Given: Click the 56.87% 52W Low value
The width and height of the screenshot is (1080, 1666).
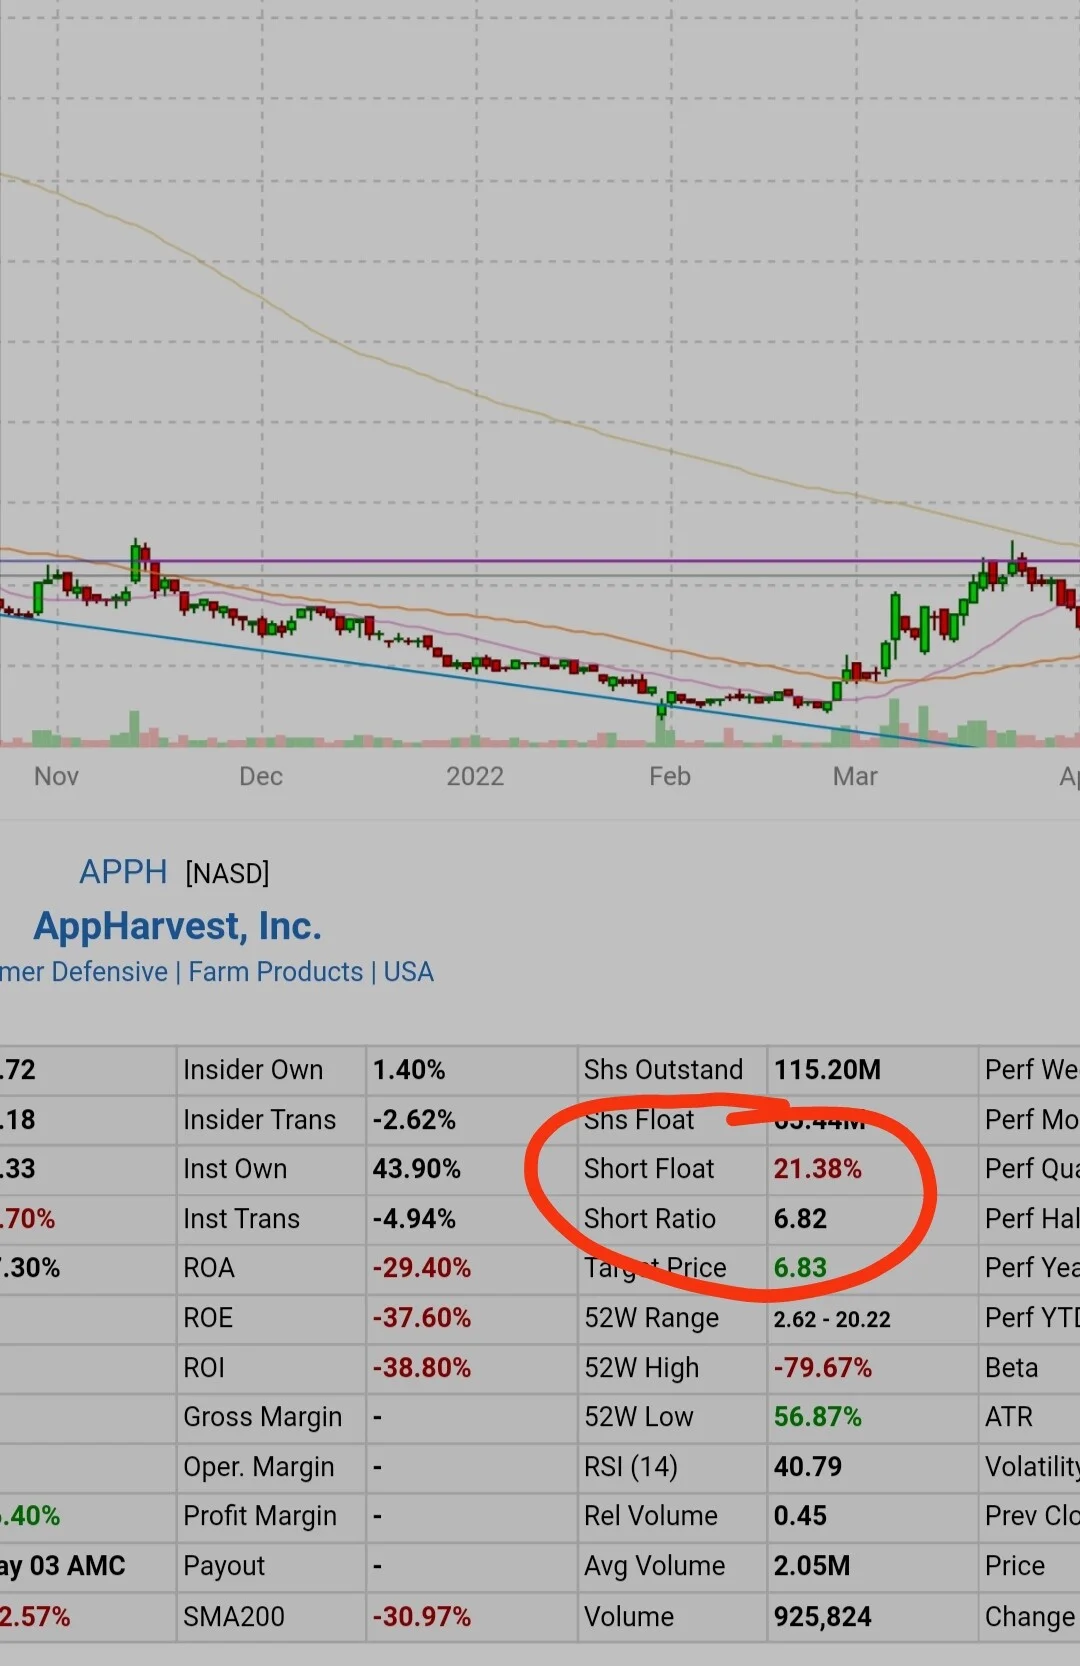Looking at the screenshot, I should pyautogui.click(x=817, y=1417).
